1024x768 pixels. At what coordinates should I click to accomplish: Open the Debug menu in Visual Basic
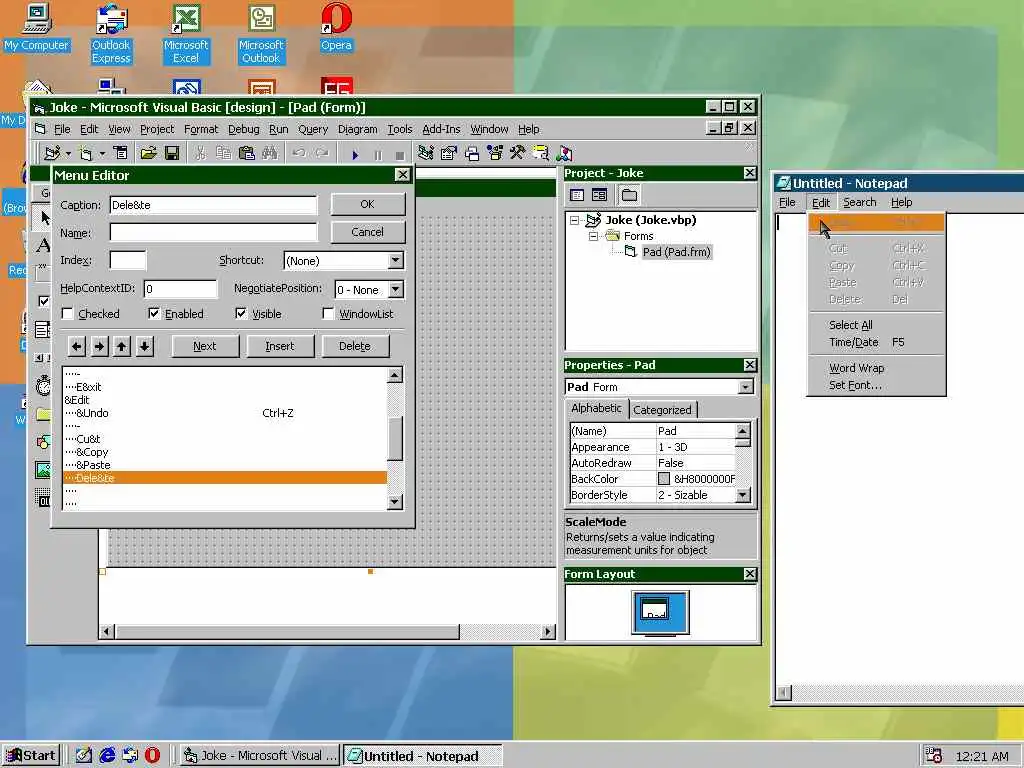point(244,129)
